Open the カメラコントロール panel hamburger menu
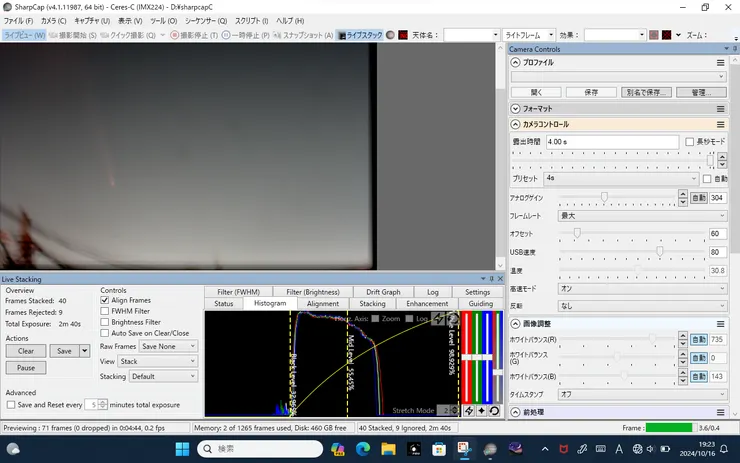This screenshot has width=740, height=463. click(720, 124)
